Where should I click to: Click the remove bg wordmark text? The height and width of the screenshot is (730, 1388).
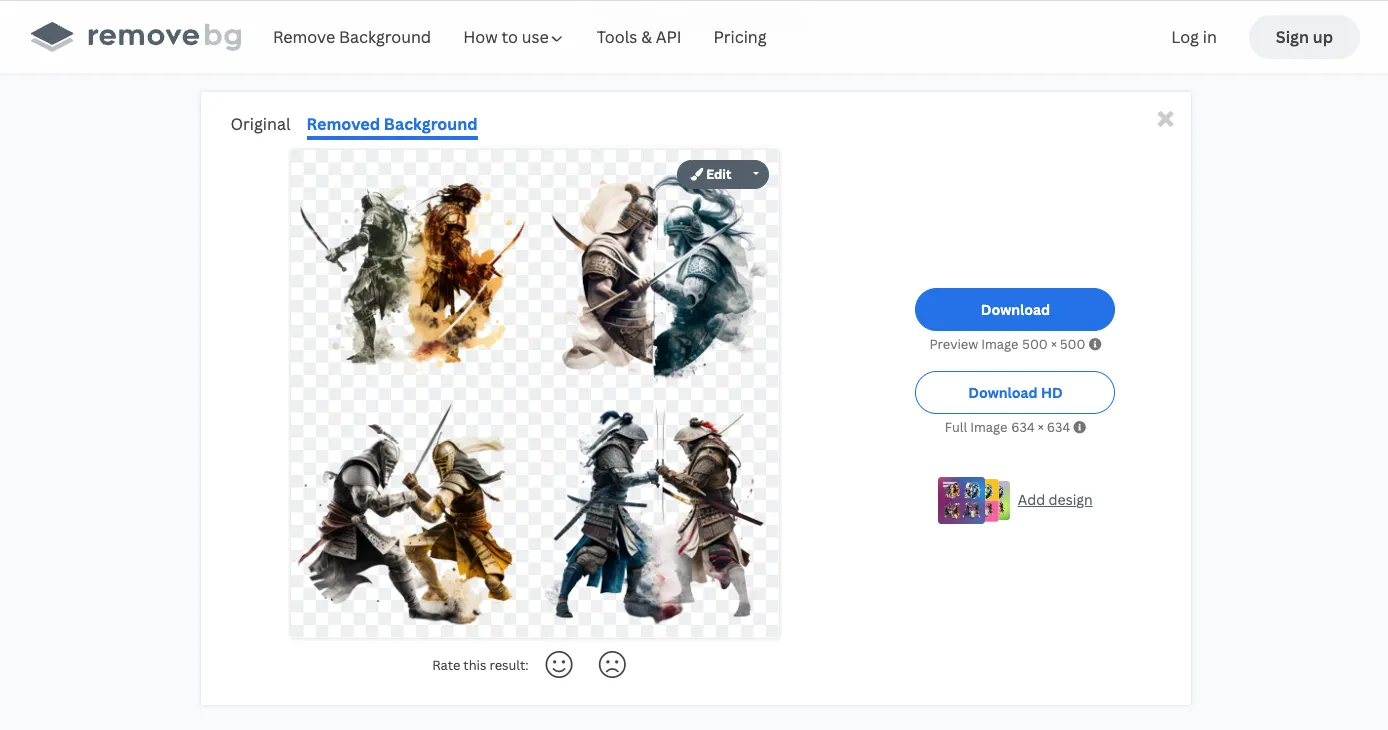pyautogui.click(x=165, y=37)
